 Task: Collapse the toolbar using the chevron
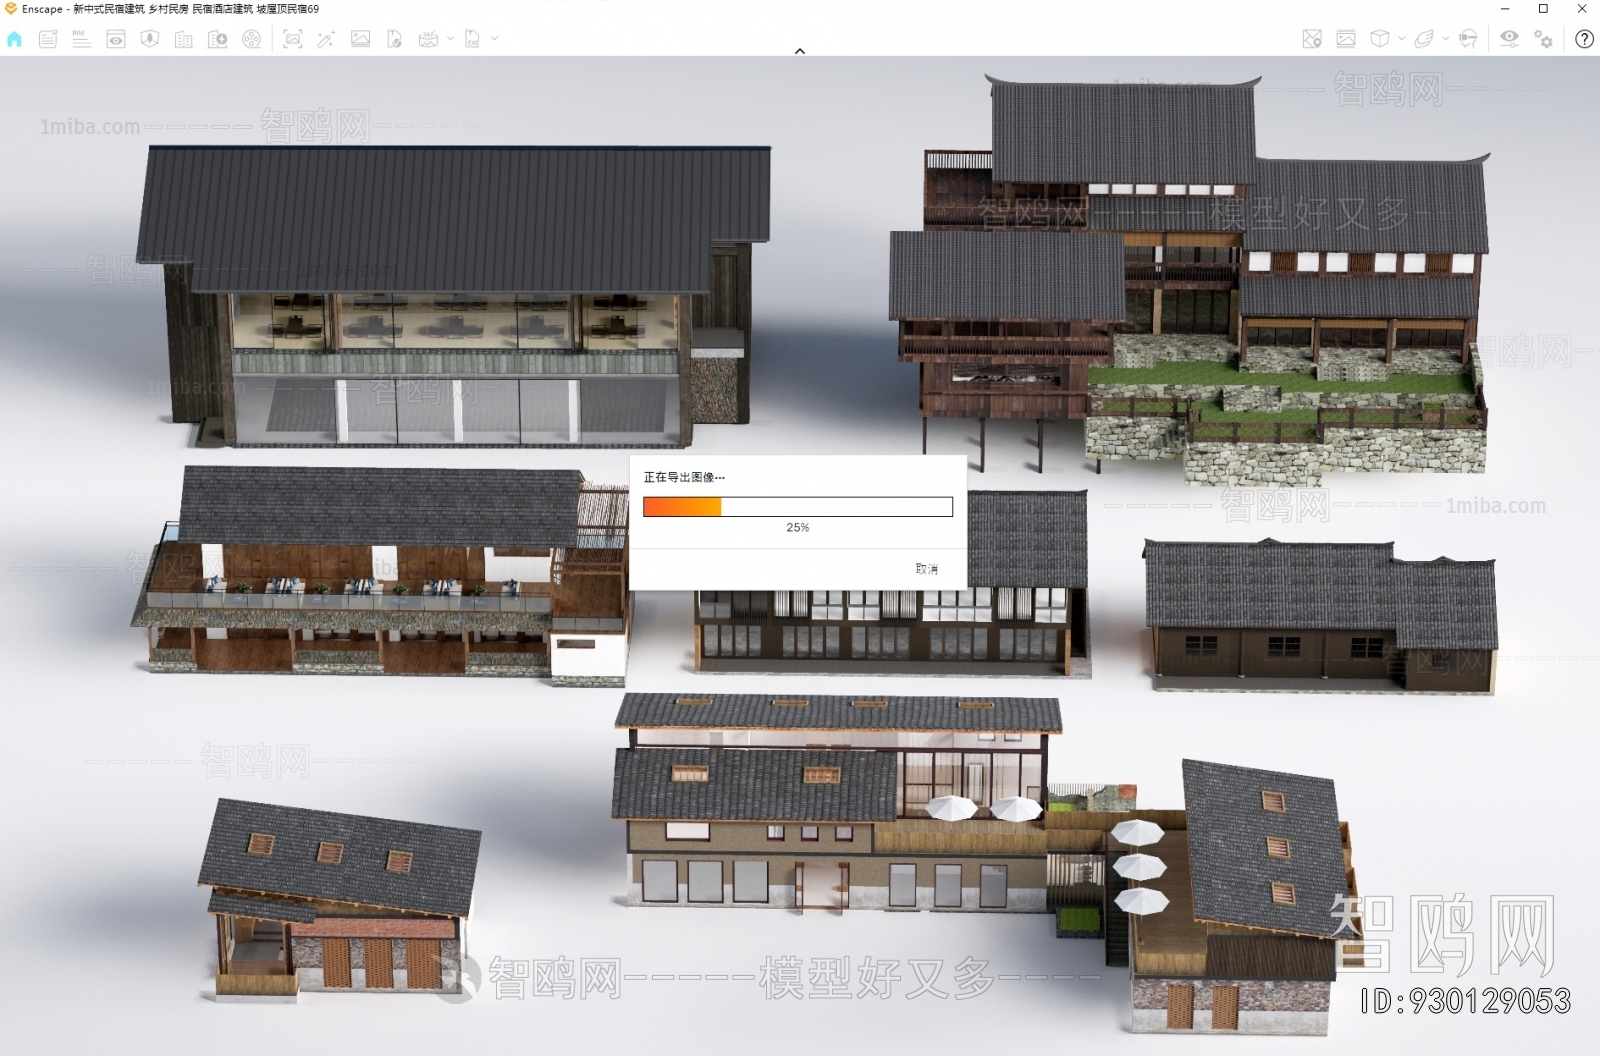799,50
